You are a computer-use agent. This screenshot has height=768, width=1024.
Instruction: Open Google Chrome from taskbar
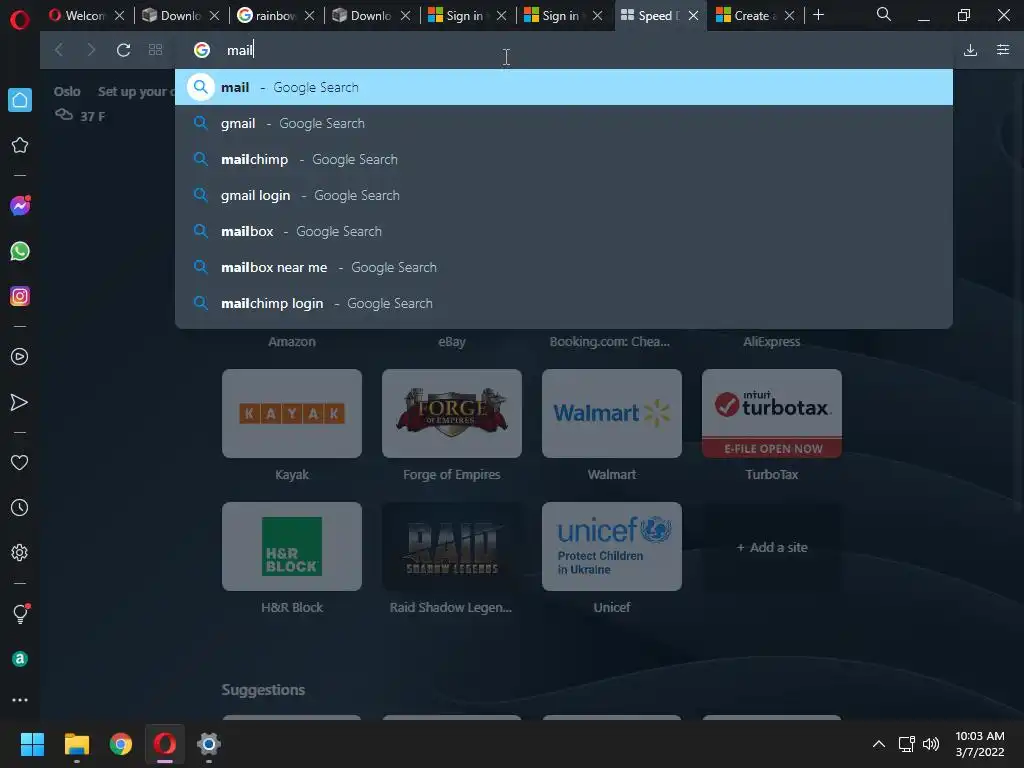121,744
